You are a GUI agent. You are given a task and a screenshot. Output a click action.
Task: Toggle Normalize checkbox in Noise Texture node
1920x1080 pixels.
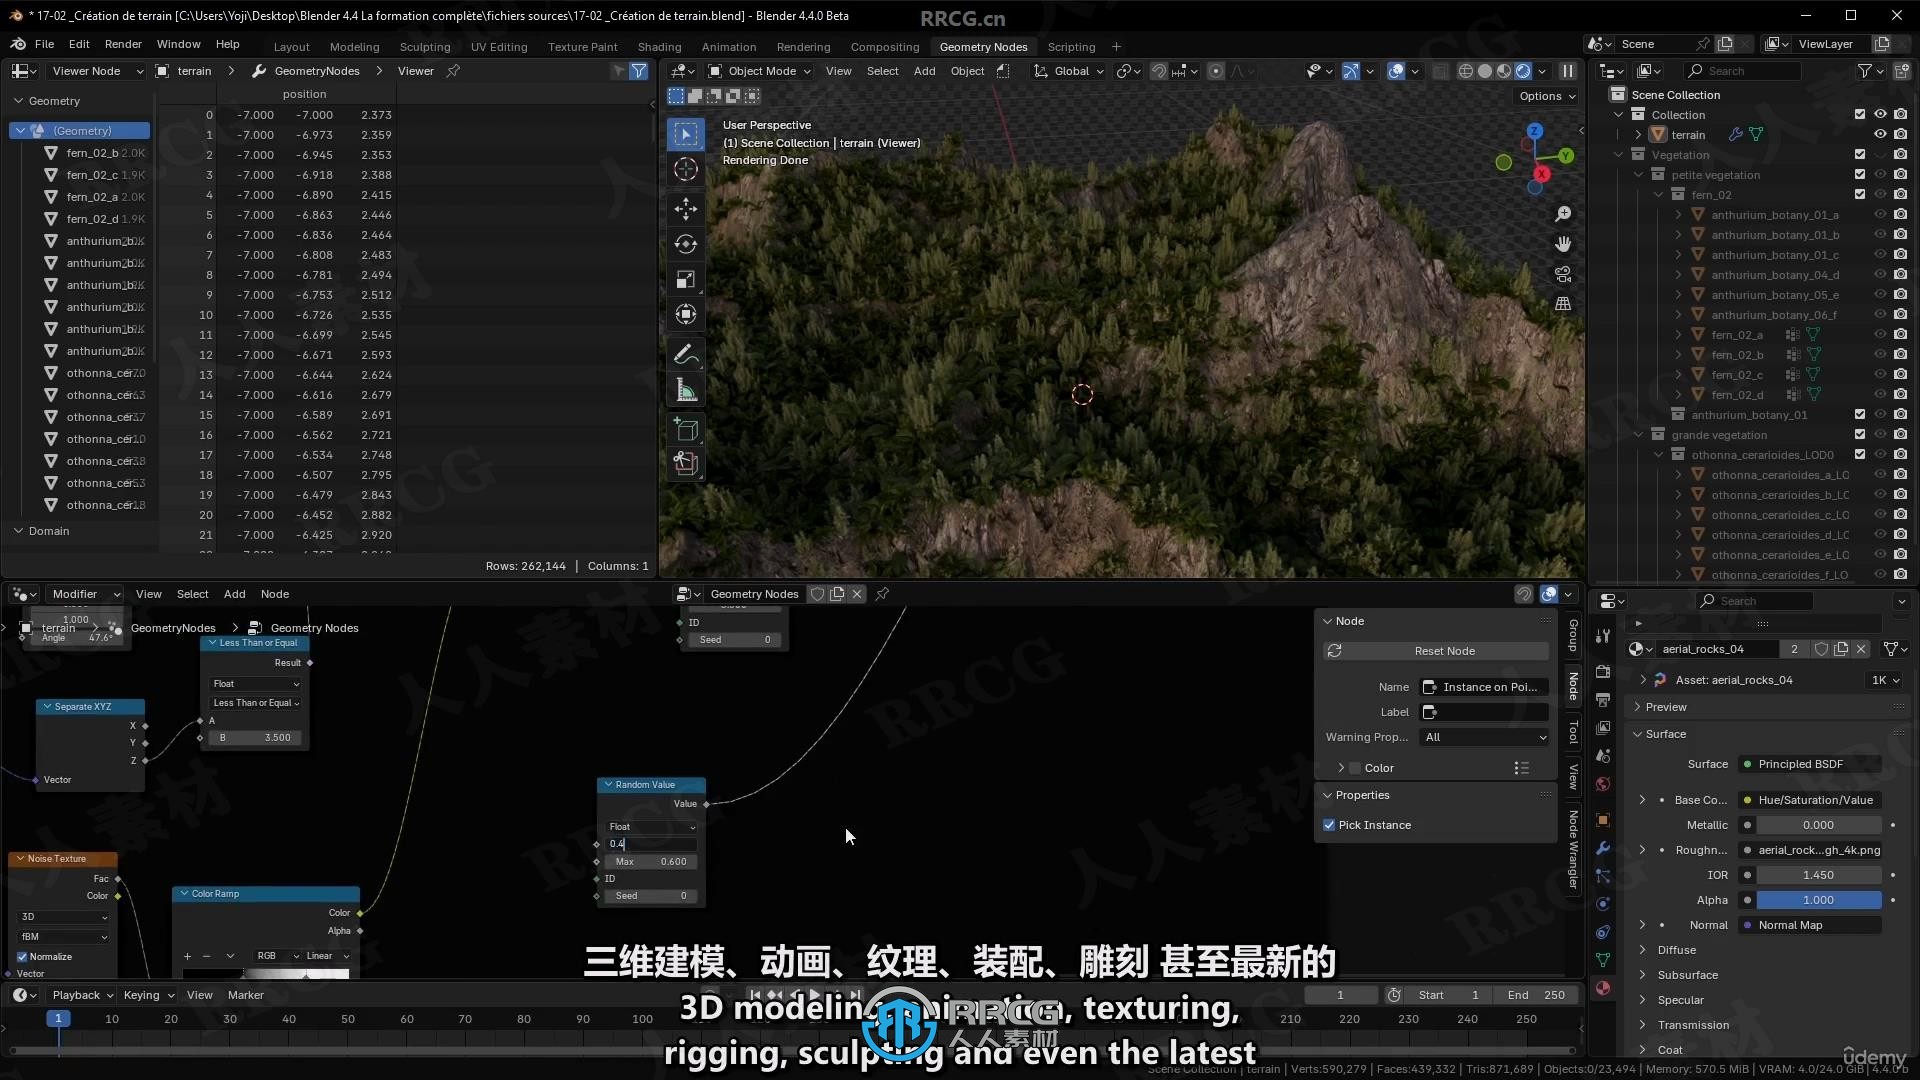pos(22,957)
